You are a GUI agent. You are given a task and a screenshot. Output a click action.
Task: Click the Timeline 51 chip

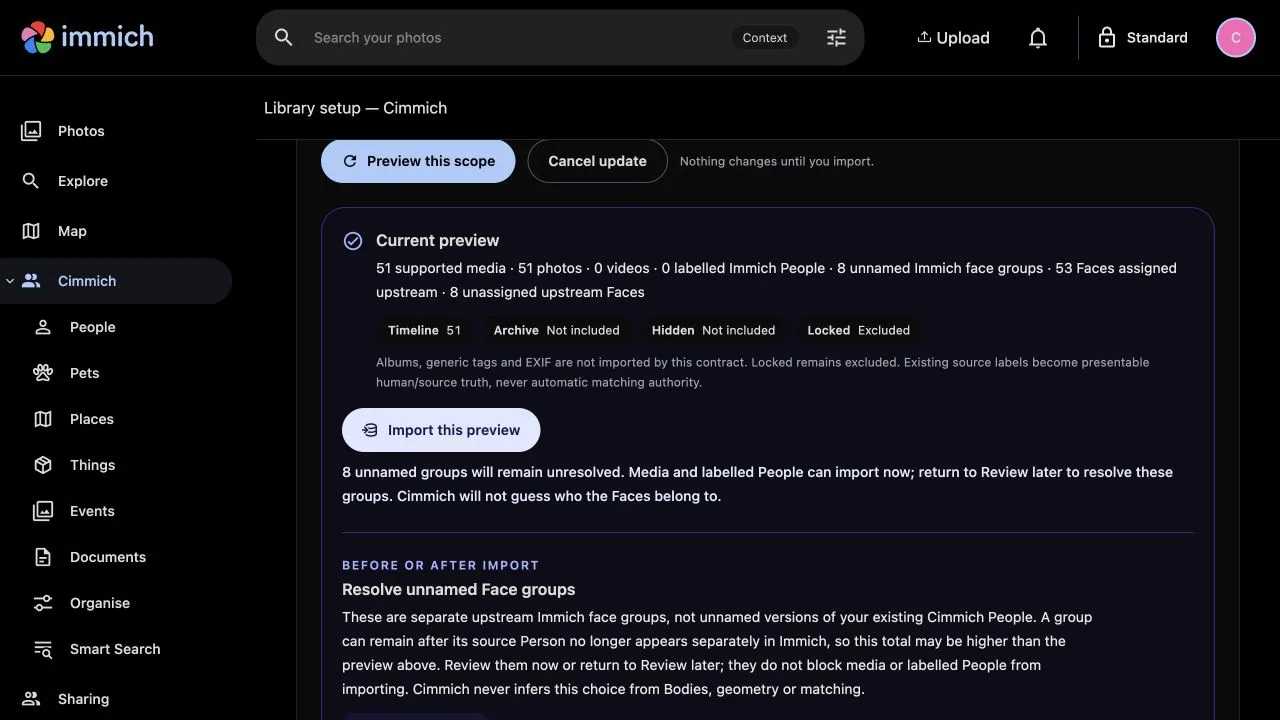click(424, 330)
